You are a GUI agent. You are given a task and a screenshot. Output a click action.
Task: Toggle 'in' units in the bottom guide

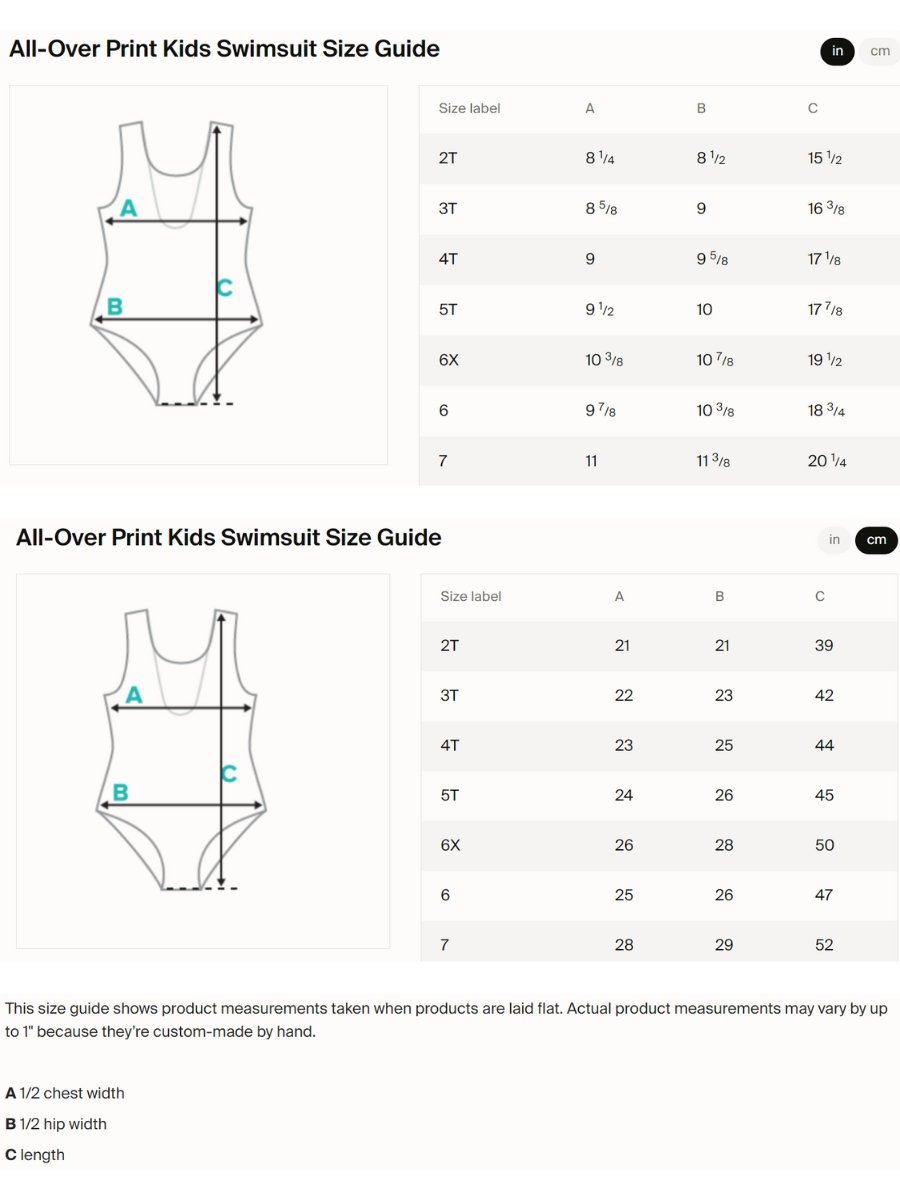(834, 540)
